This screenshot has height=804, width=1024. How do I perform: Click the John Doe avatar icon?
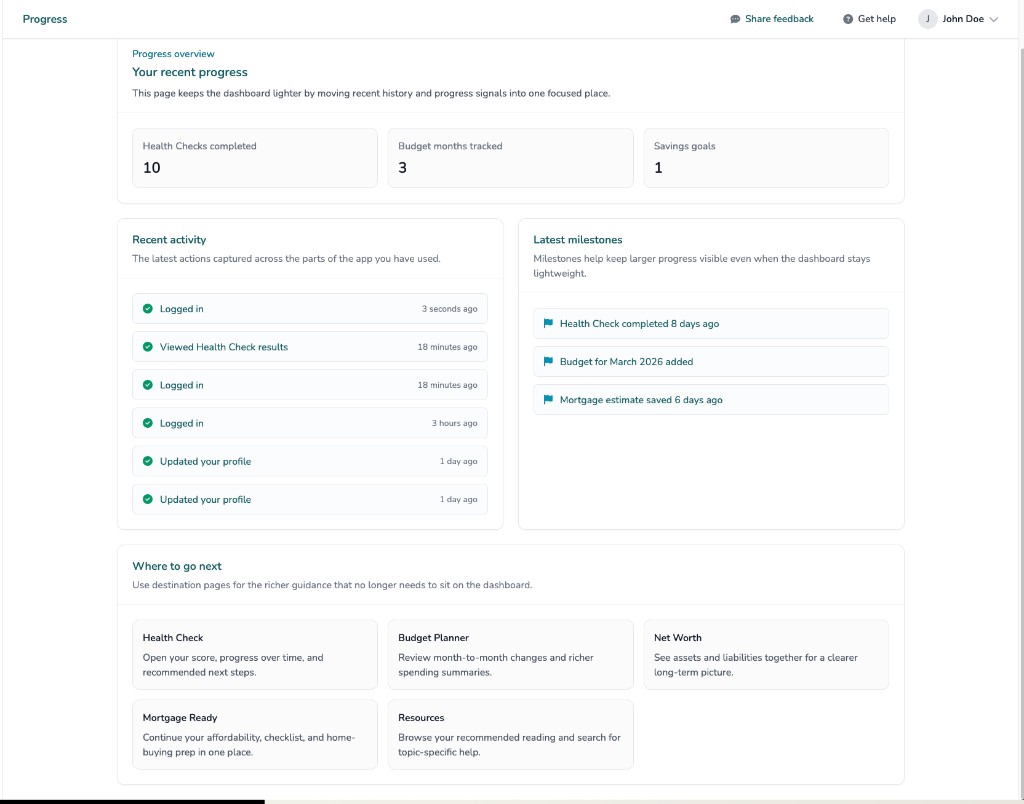pos(928,19)
